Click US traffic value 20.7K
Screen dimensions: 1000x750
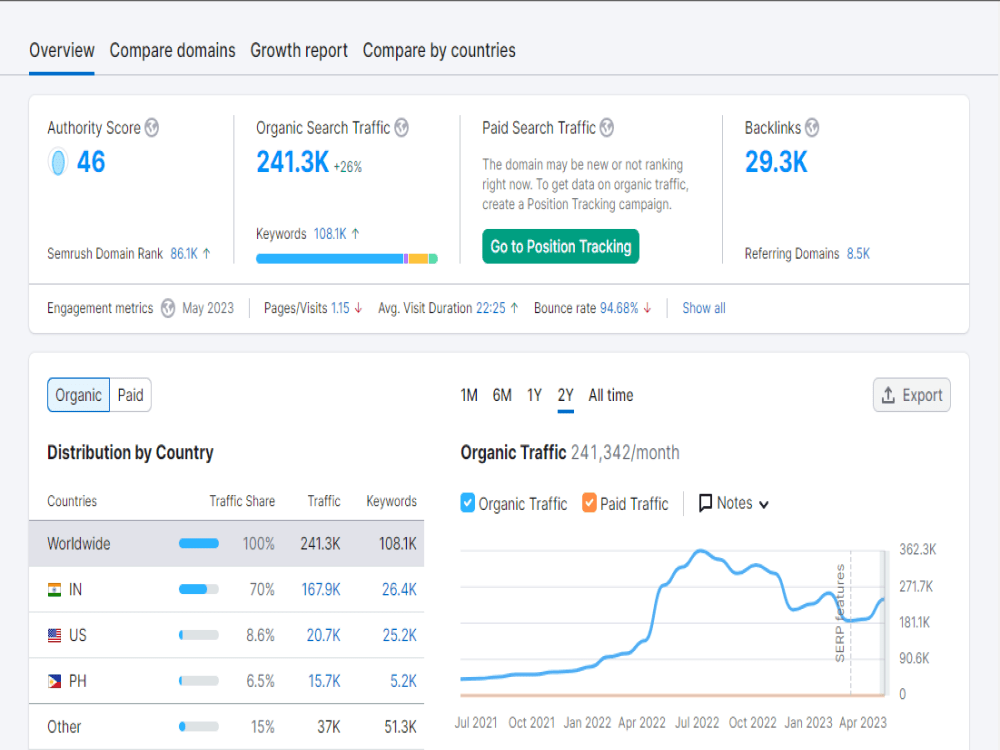pos(323,636)
